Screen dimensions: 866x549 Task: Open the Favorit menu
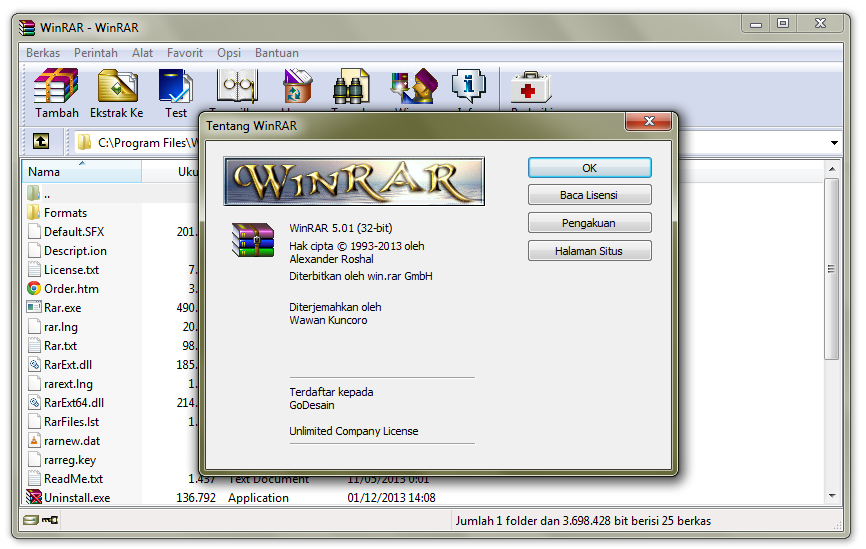185,53
